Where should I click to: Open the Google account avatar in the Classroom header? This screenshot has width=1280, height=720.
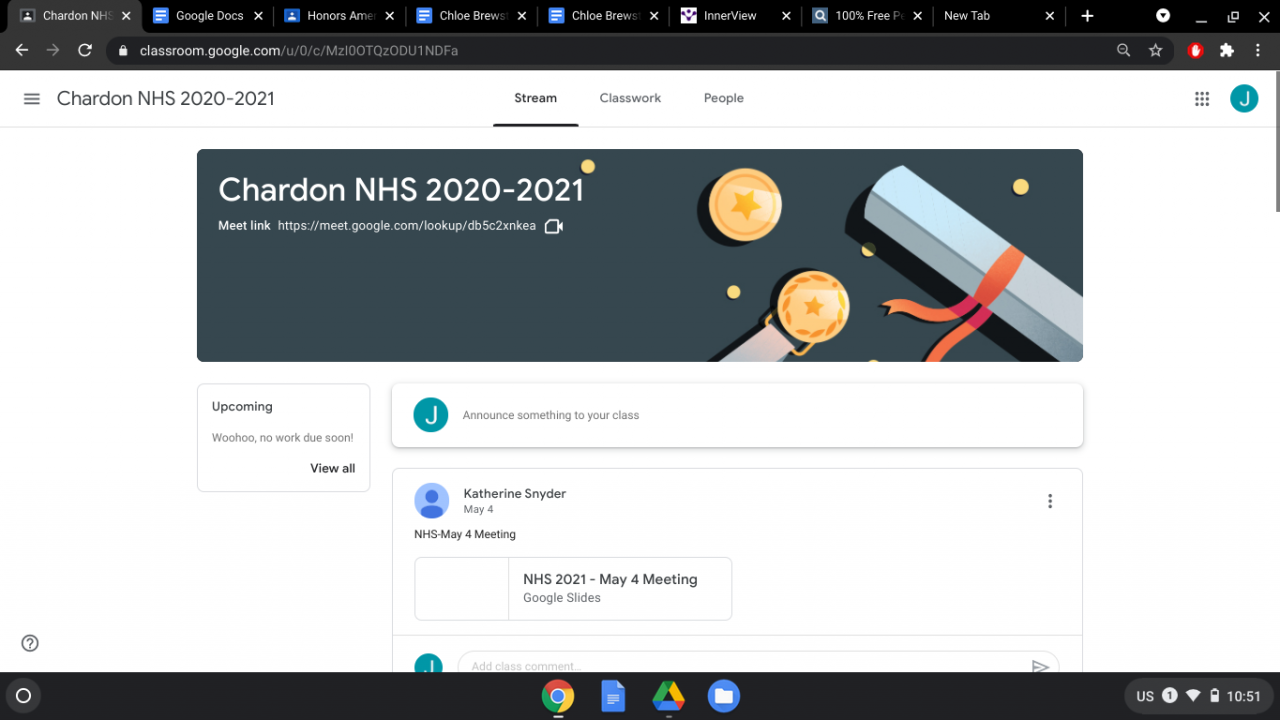[x=1244, y=98]
